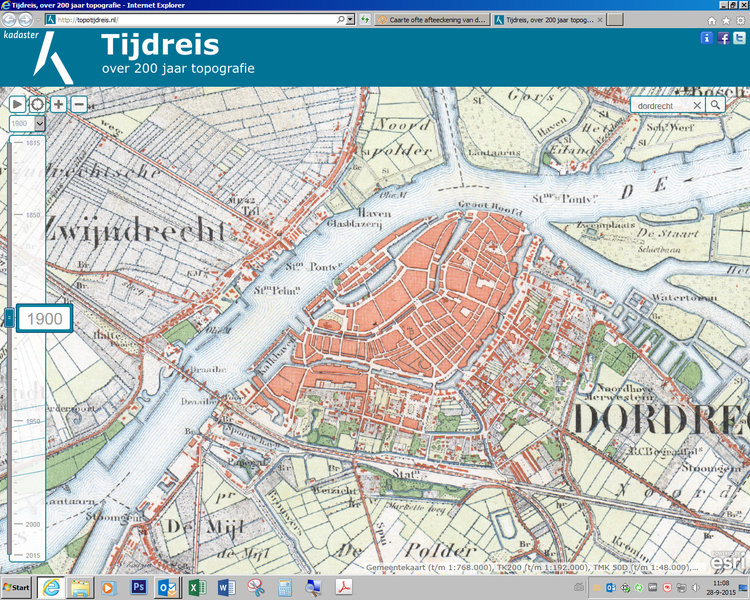Open the year dropdown showing 1900
The height and width of the screenshot is (600, 750).
click(x=27, y=123)
